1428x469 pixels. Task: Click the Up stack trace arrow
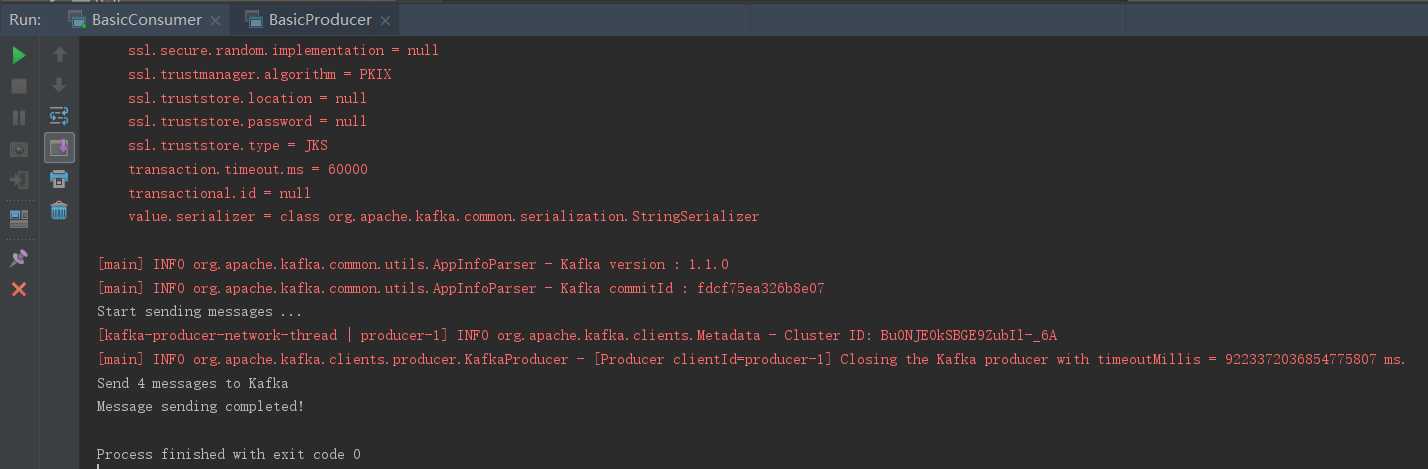[x=59, y=55]
